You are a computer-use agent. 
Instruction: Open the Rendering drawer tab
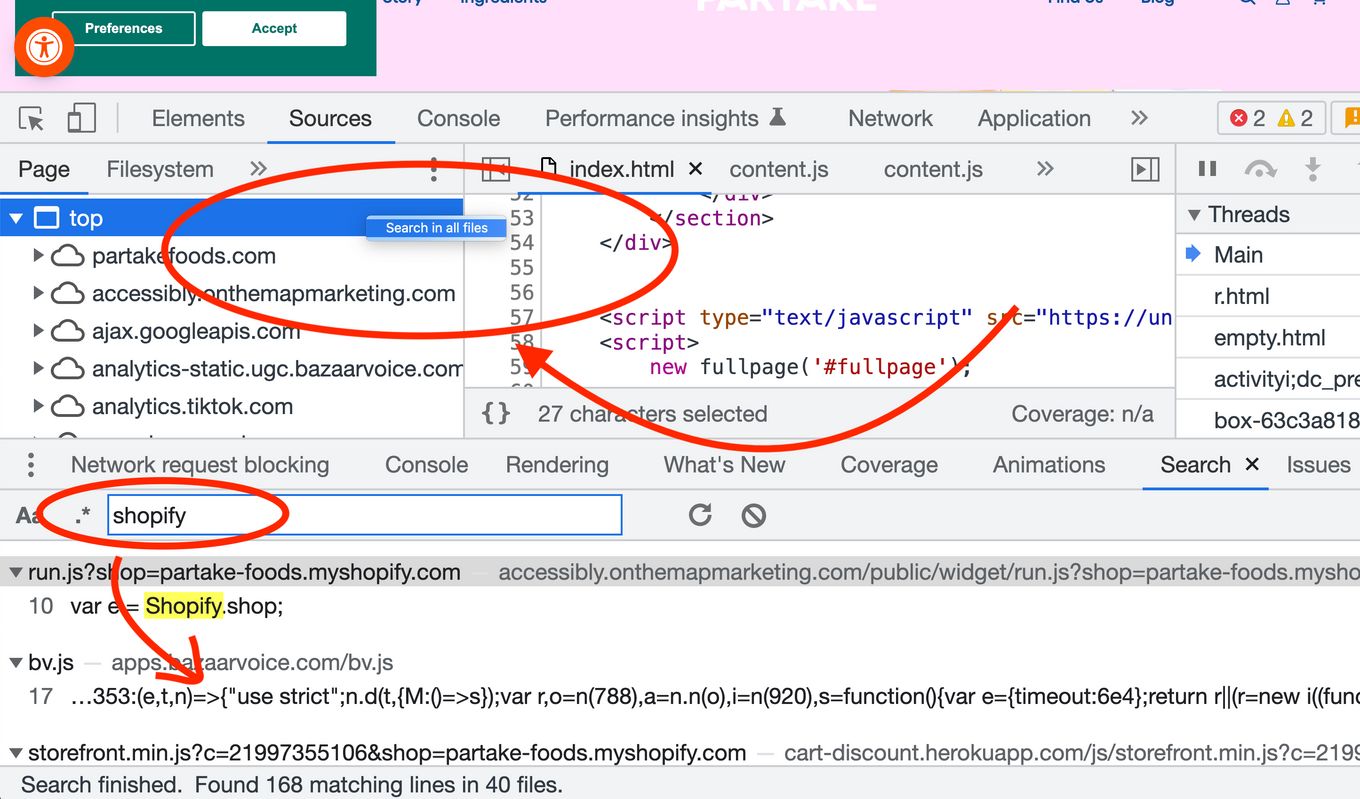tap(557, 465)
